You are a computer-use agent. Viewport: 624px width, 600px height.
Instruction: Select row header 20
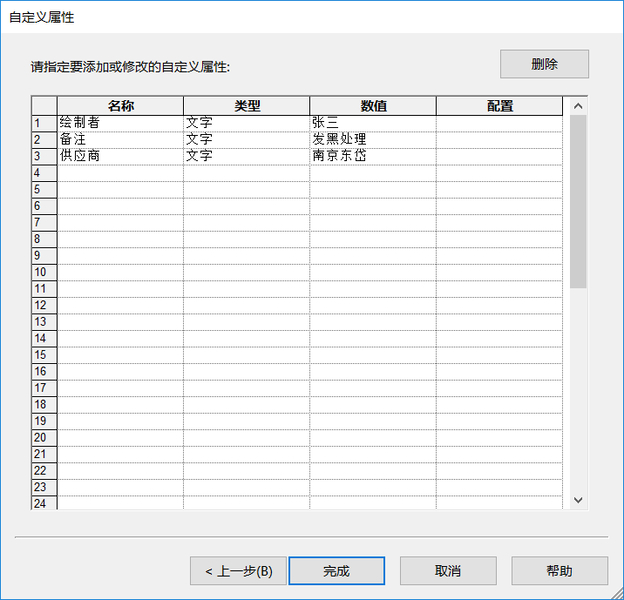[44, 438]
